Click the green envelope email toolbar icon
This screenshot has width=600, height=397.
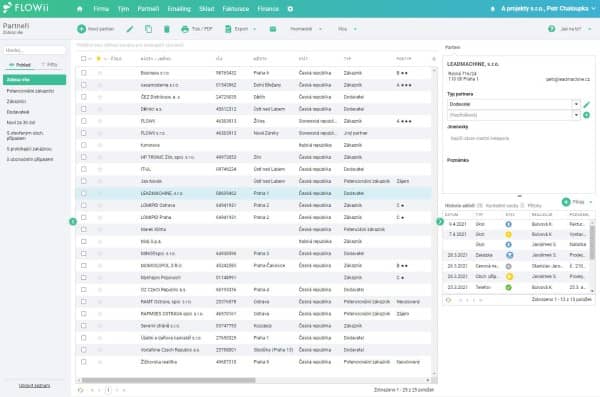pos(273,29)
